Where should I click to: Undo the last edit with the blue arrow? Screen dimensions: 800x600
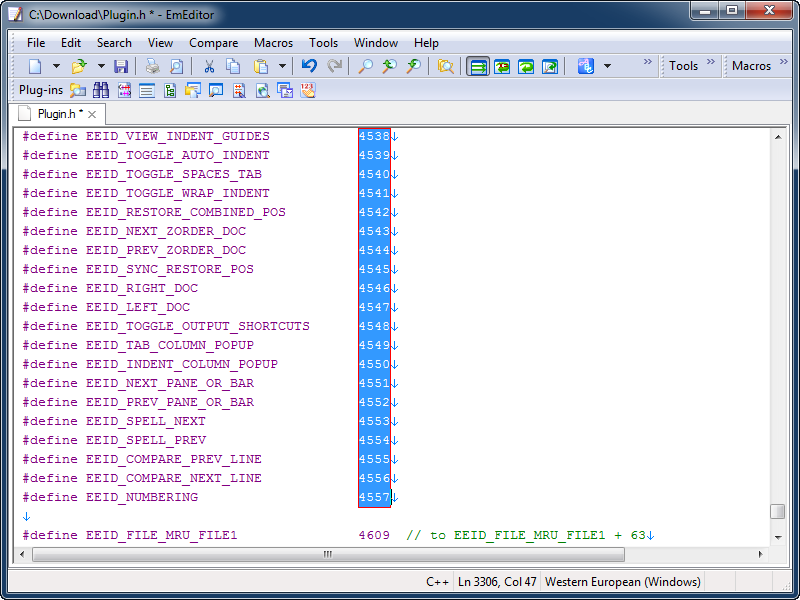pos(309,66)
